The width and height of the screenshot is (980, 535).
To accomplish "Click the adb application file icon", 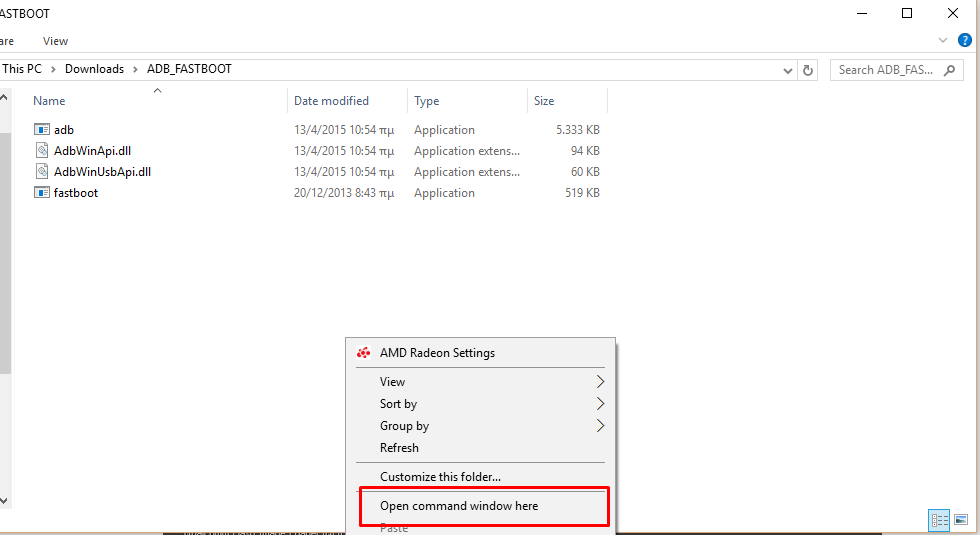I will coord(41,129).
